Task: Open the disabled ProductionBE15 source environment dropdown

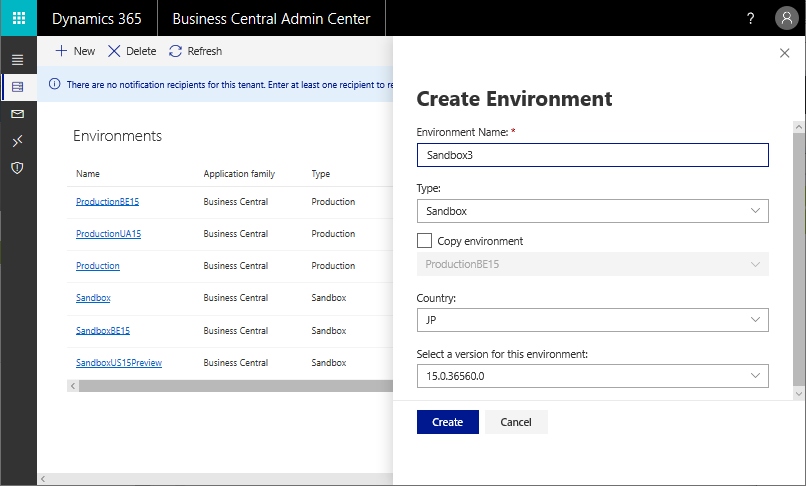Action: (593, 264)
